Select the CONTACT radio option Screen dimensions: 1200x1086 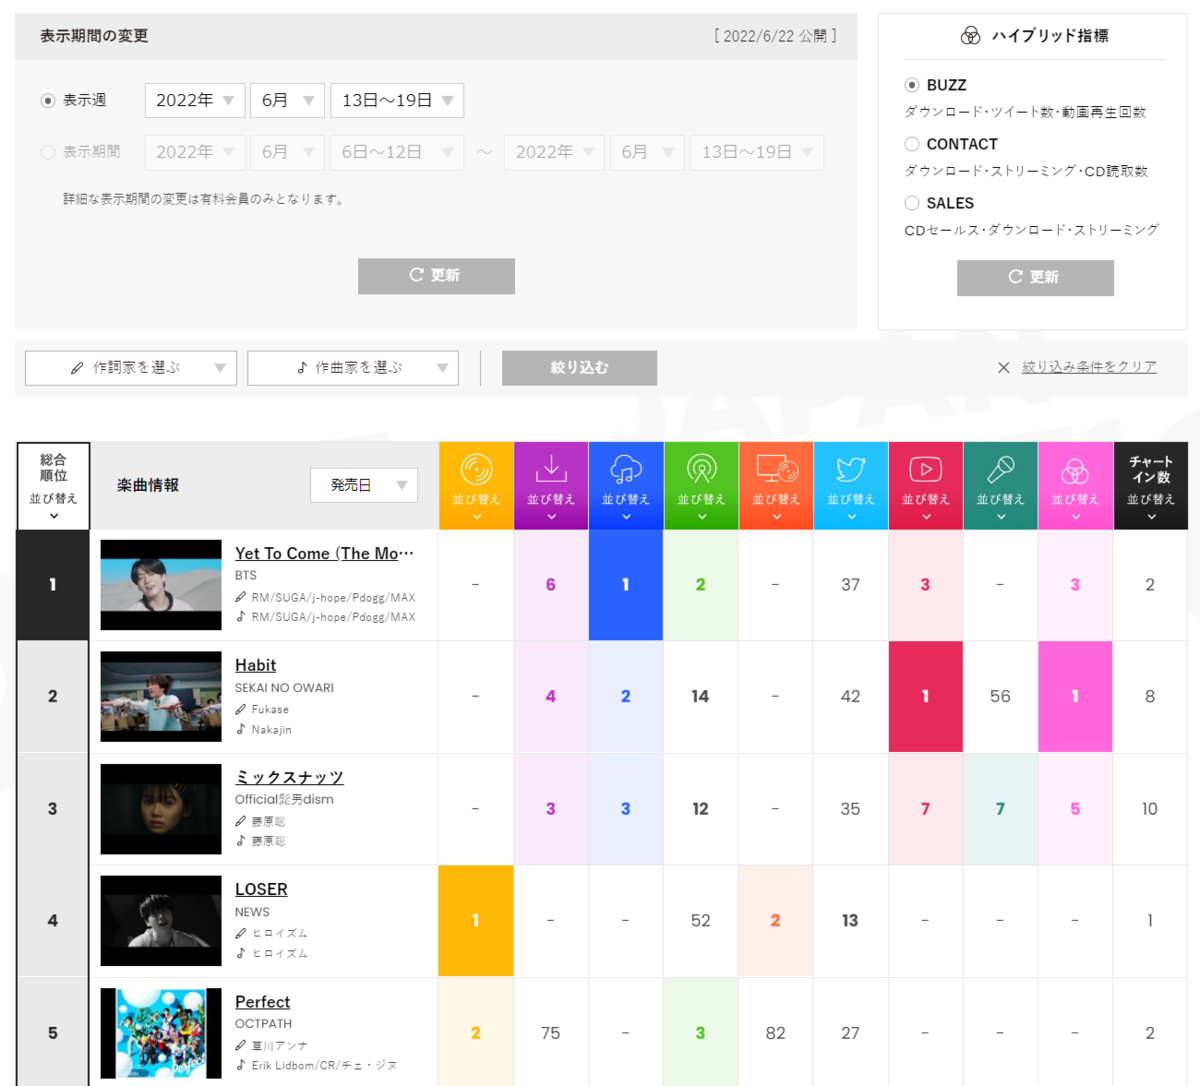(911, 144)
